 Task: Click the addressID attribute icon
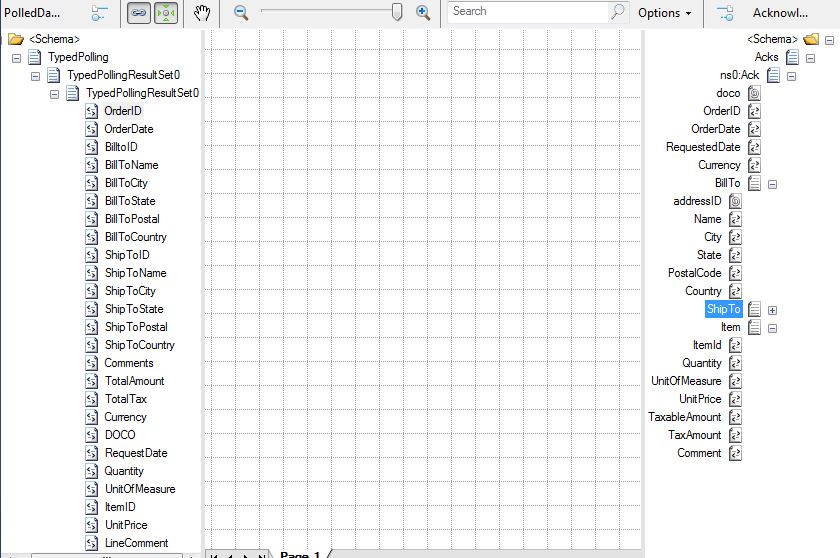pyautogui.click(x=736, y=201)
